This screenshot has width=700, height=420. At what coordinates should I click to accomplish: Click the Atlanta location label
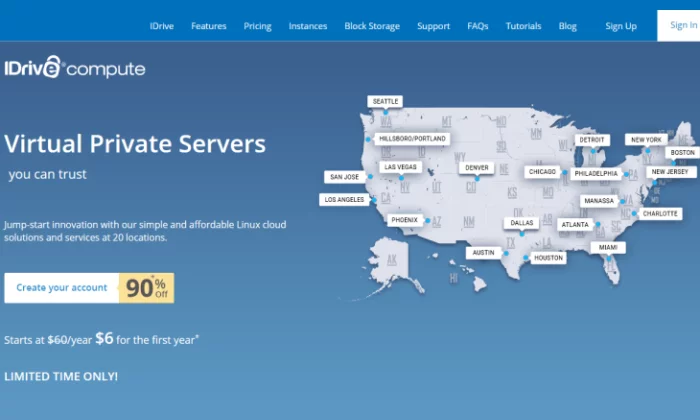(575, 225)
